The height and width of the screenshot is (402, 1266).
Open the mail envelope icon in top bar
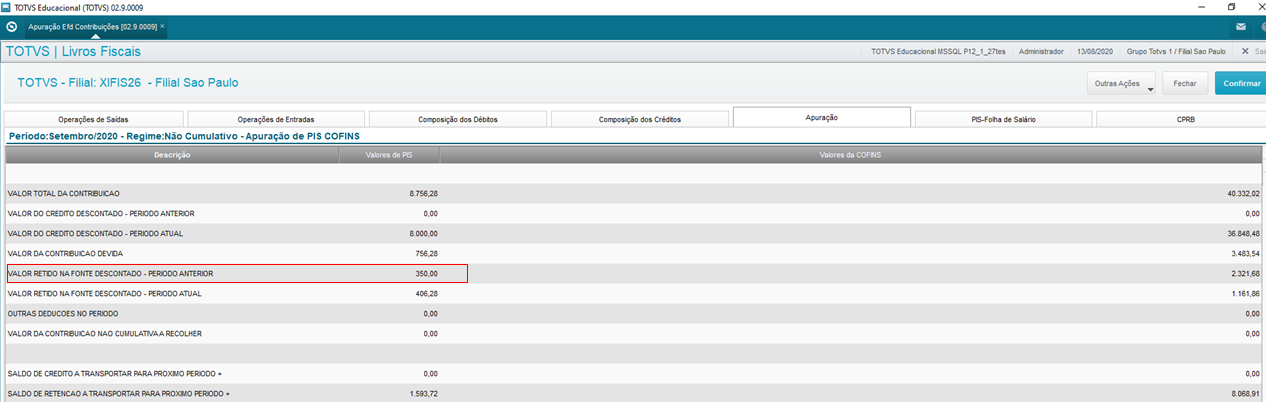point(1241,26)
